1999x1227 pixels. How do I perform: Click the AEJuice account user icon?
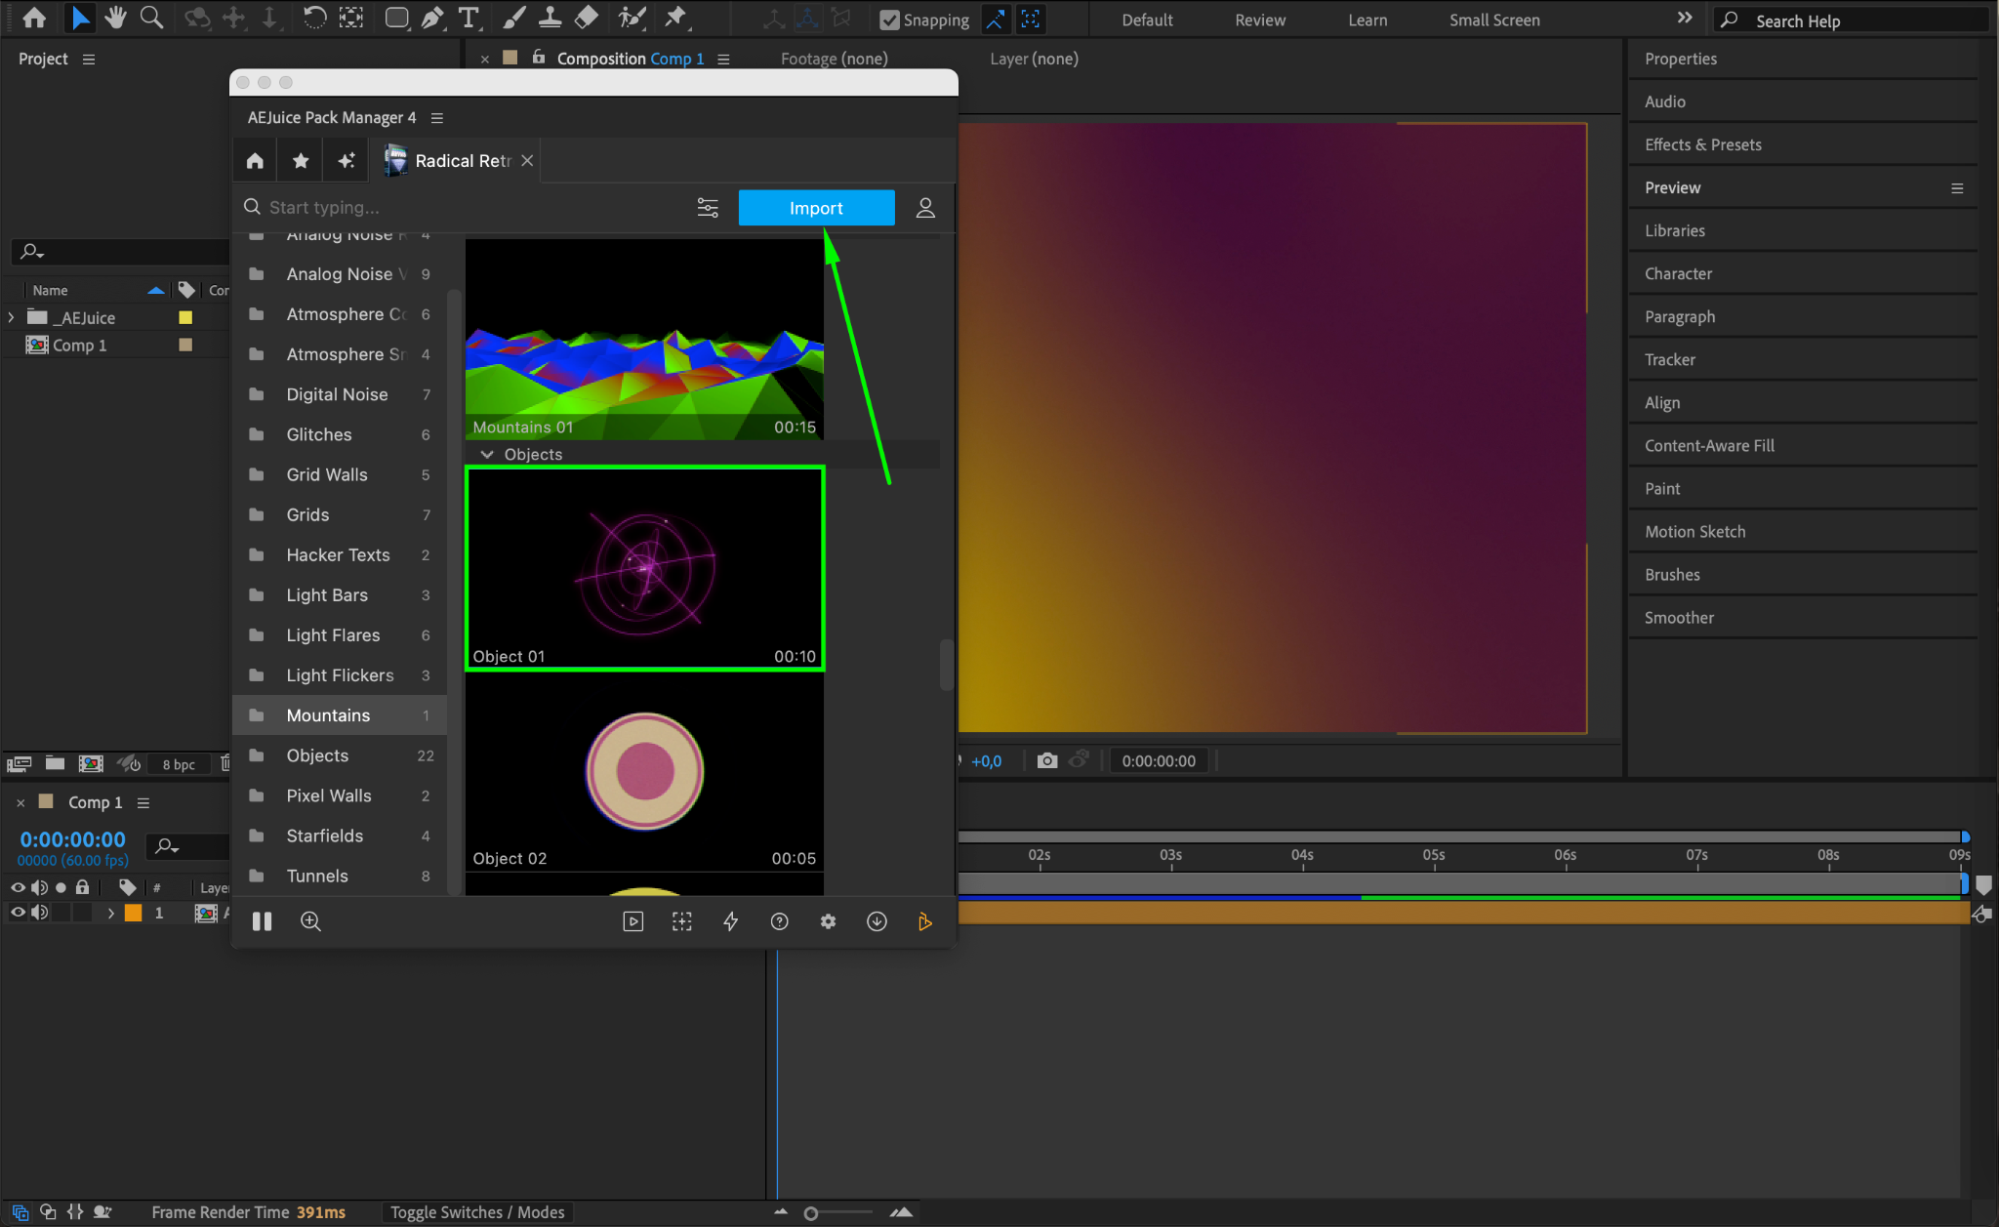click(925, 208)
